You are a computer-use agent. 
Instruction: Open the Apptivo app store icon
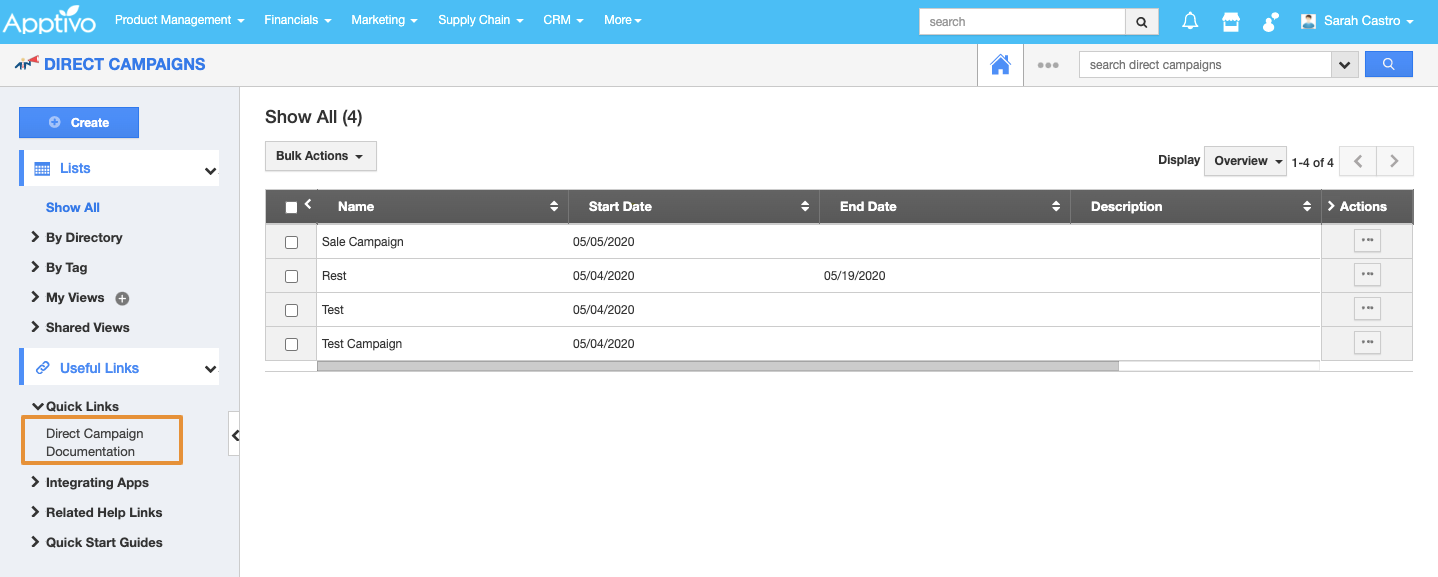pyautogui.click(x=1229, y=20)
